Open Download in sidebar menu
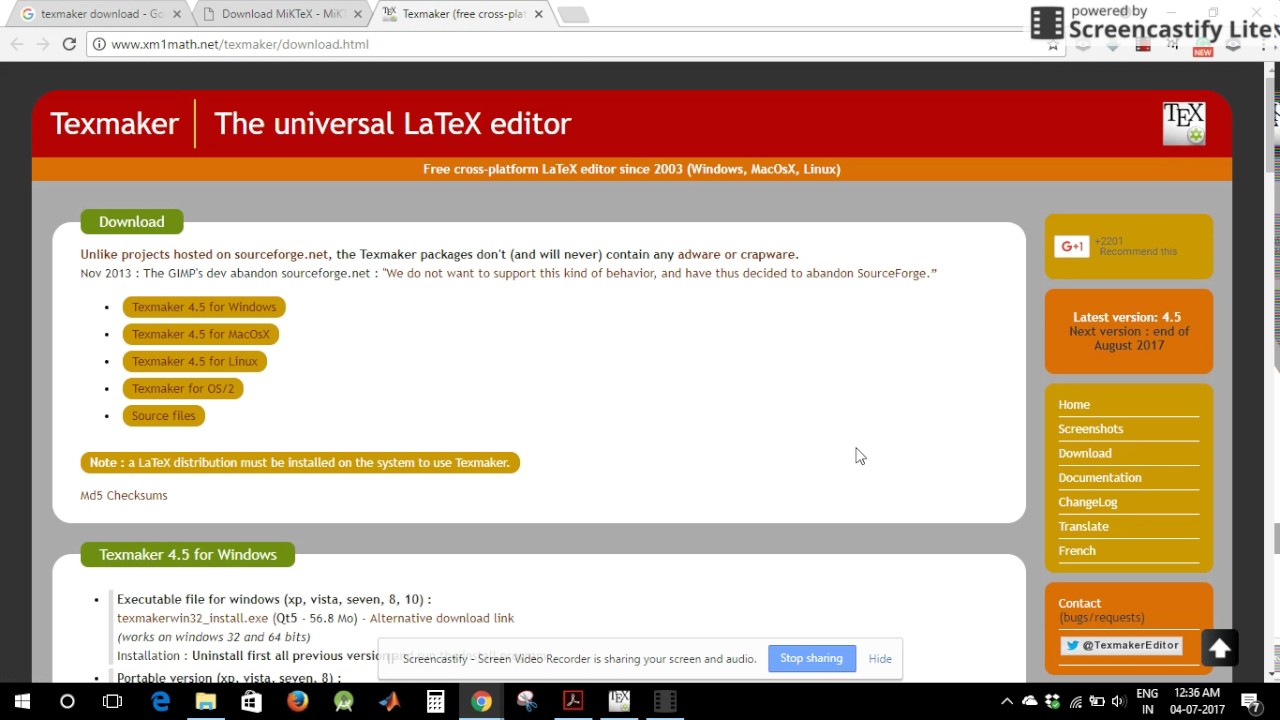Viewport: 1280px width, 720px height. coord(1085,453)
